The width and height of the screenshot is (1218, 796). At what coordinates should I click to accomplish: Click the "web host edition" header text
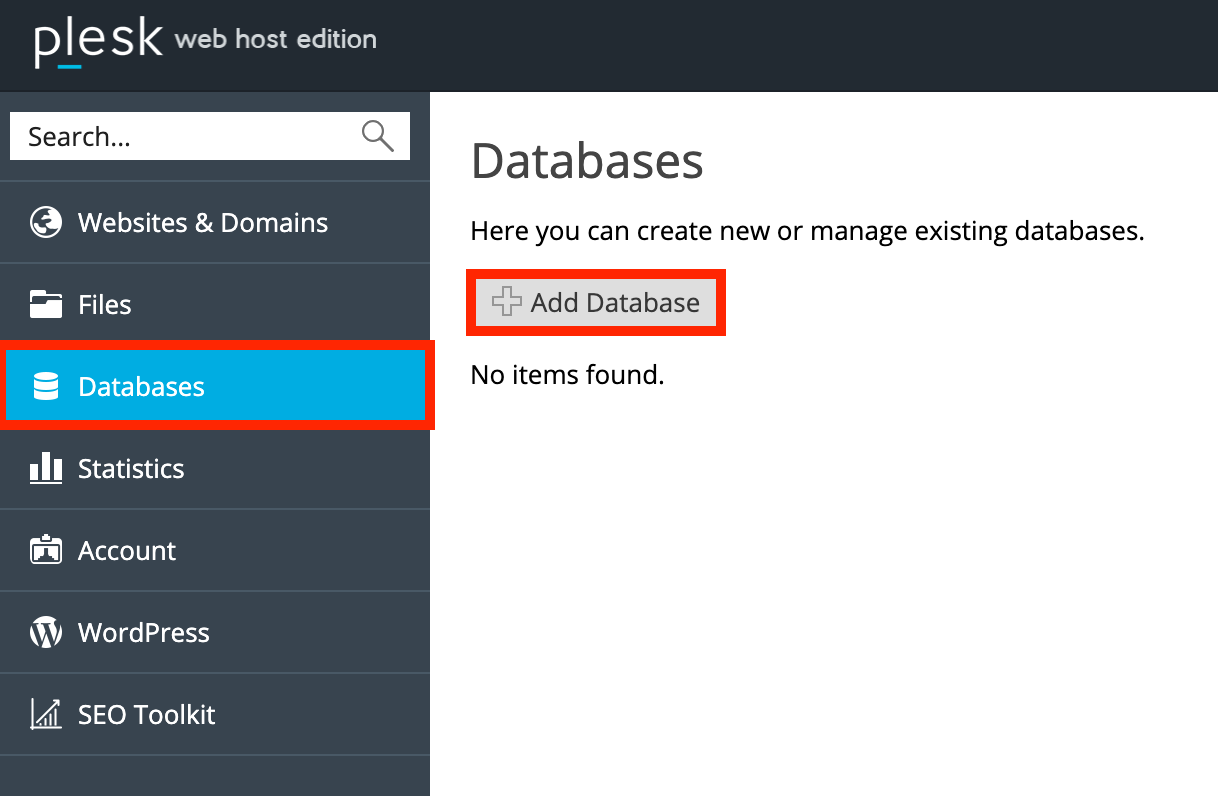pos(276,40)
